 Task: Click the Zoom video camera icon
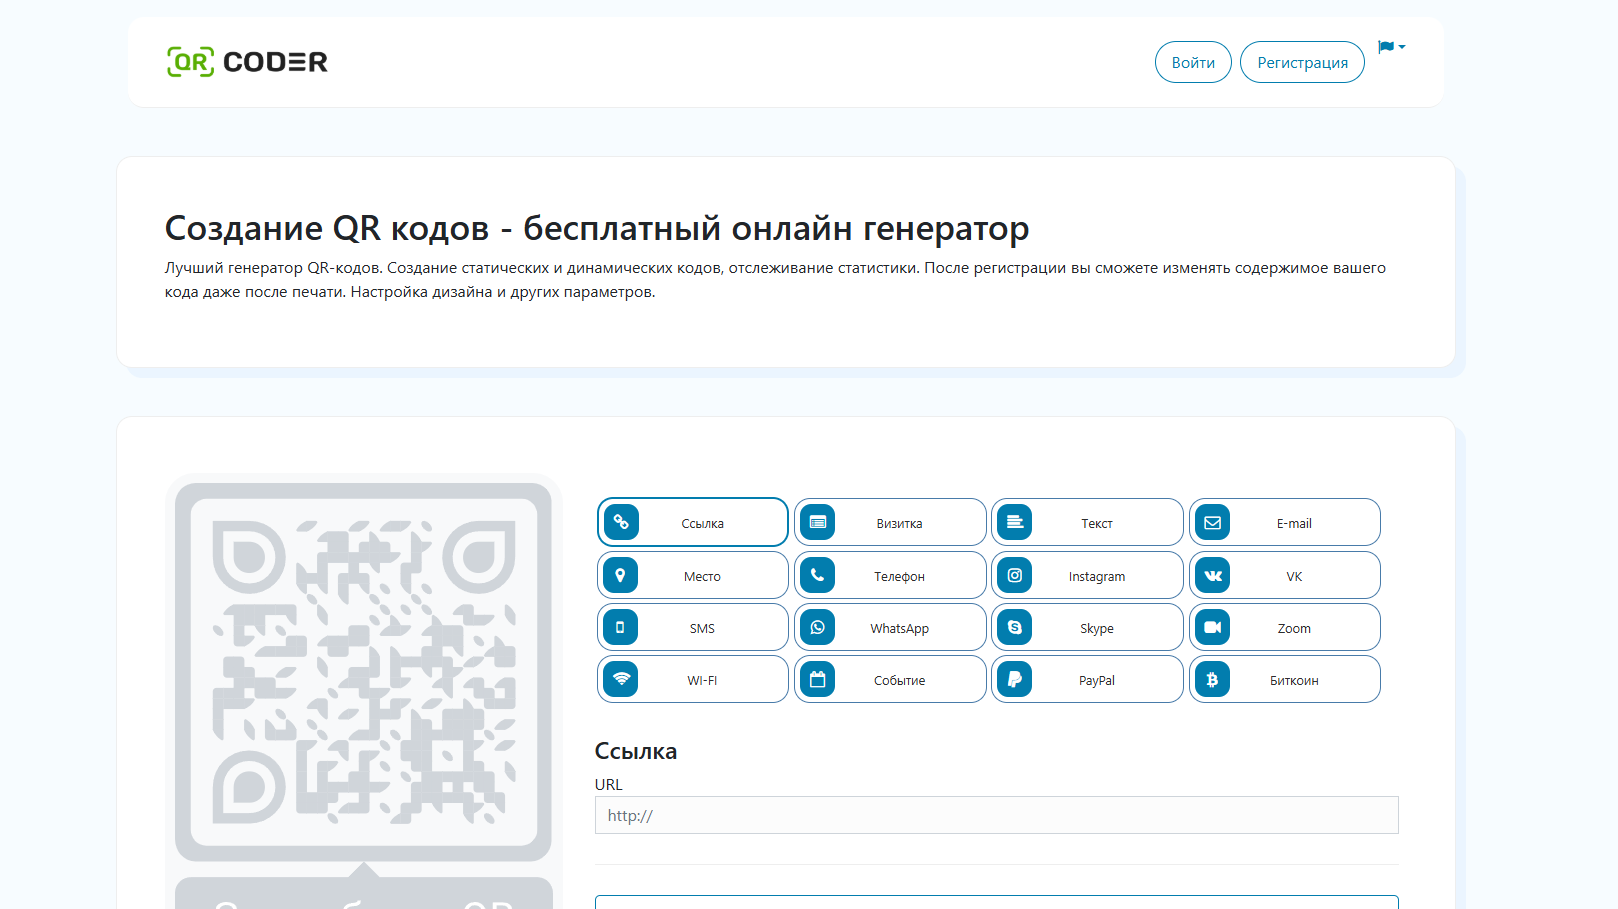tap(1213, 627)
